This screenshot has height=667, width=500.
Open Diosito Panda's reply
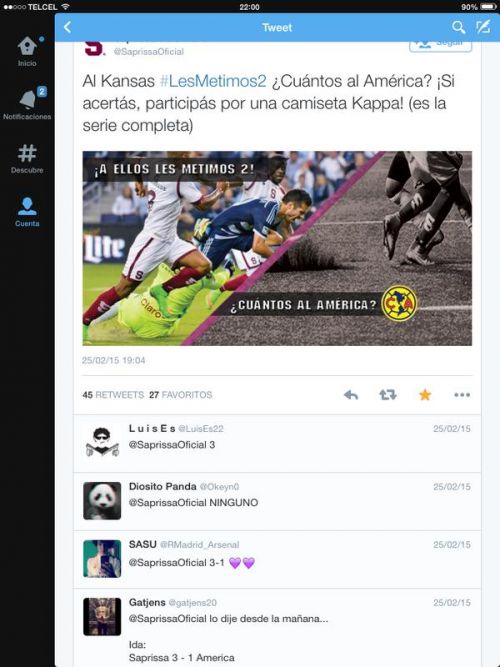[277, 502]
